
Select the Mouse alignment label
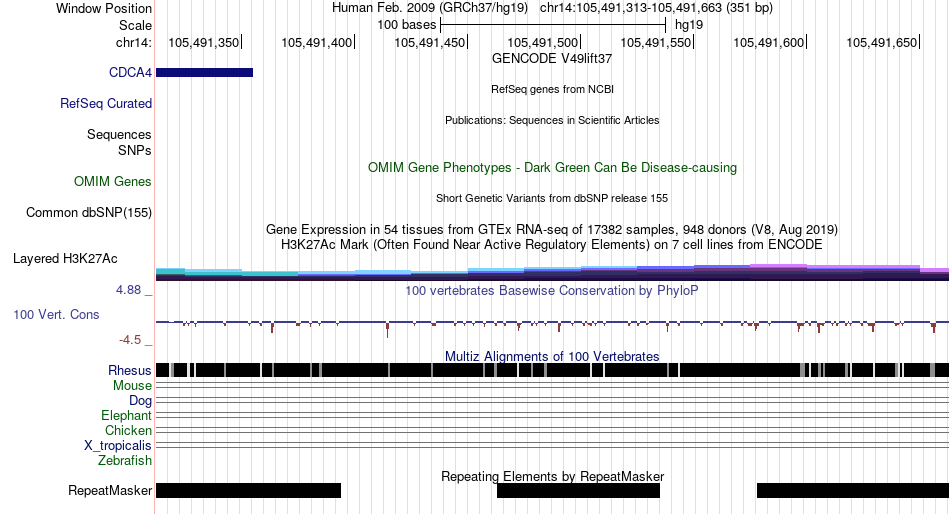[x=132, y=386]
